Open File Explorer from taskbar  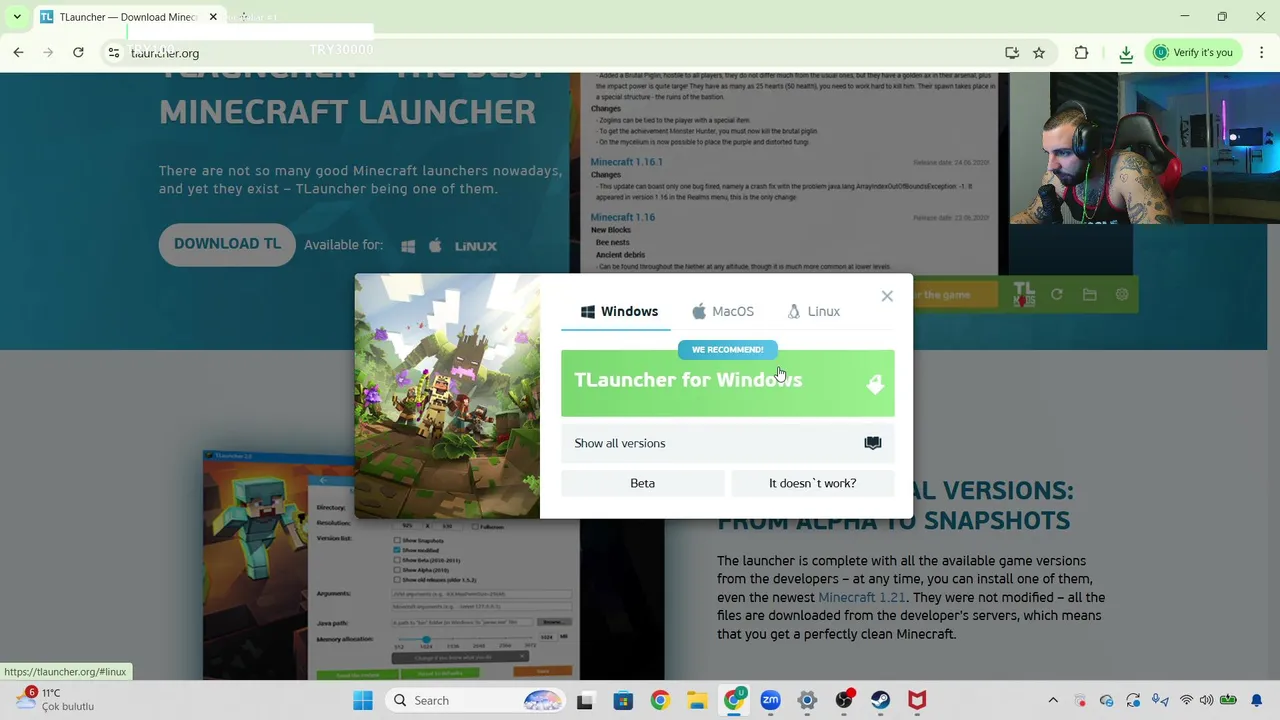tap(697, 700)
